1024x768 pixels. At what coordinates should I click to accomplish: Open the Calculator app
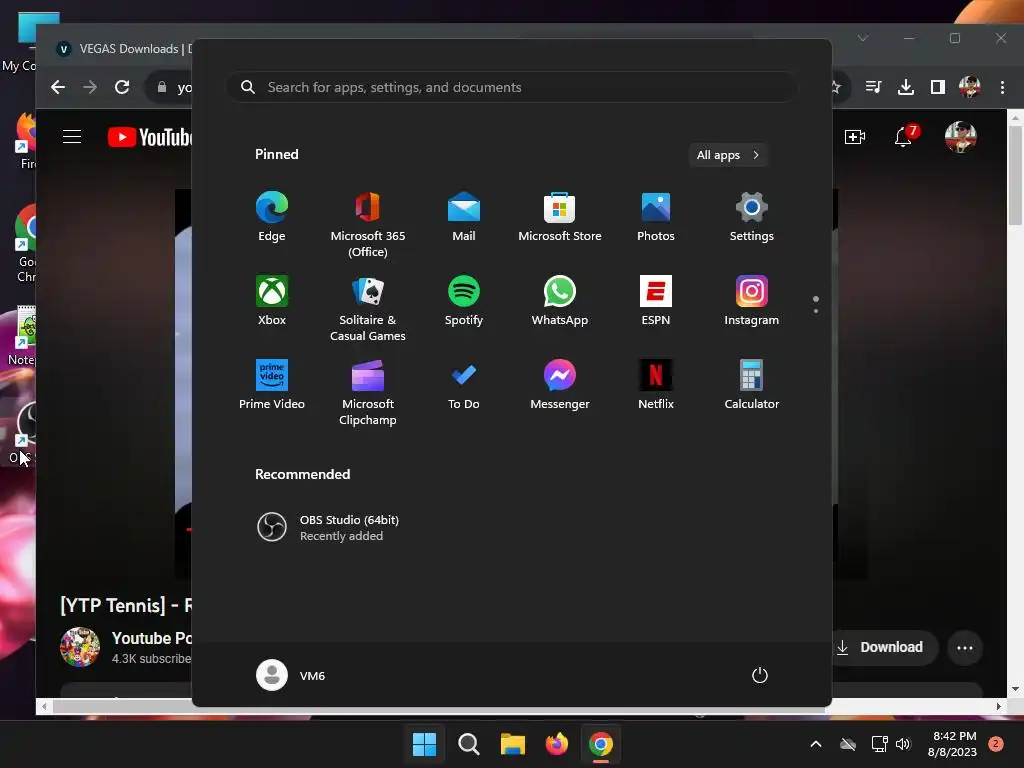pos(752,385)
